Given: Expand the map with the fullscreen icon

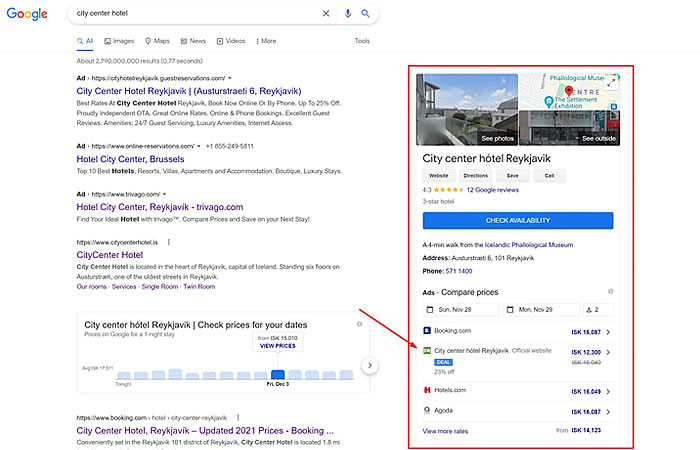Looking at the screenshot, I should (611, 83).
